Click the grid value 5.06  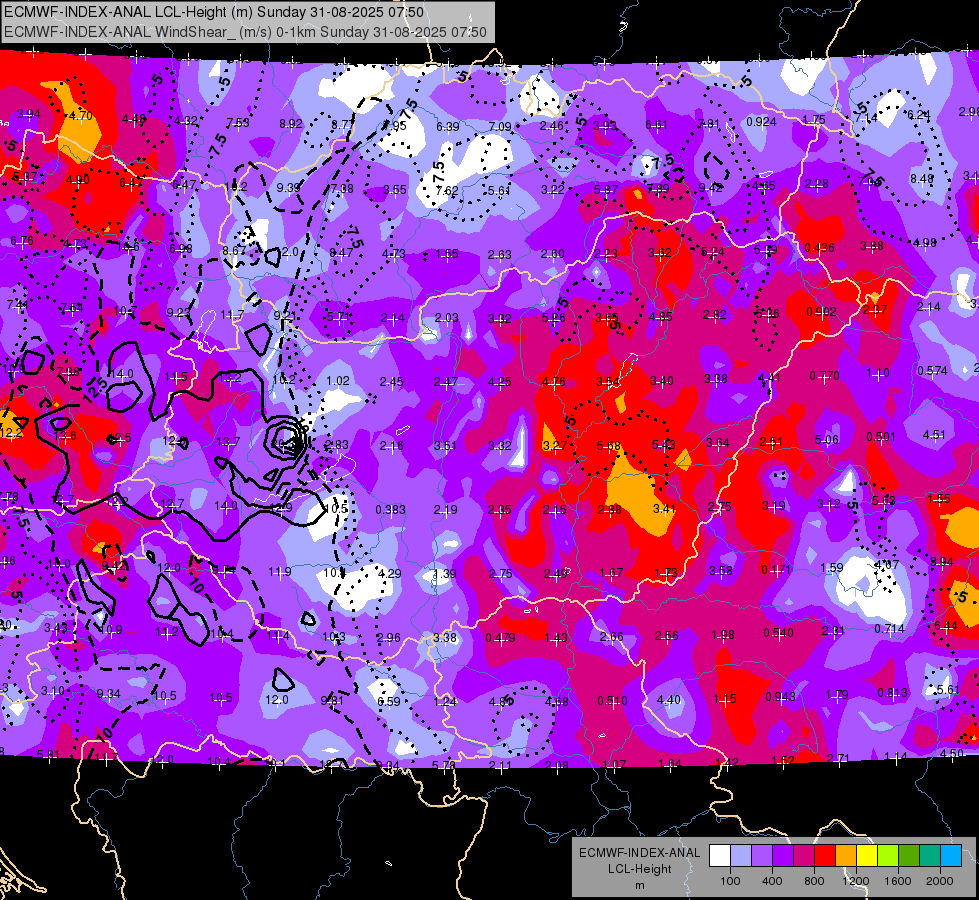[x=827, y=440]
